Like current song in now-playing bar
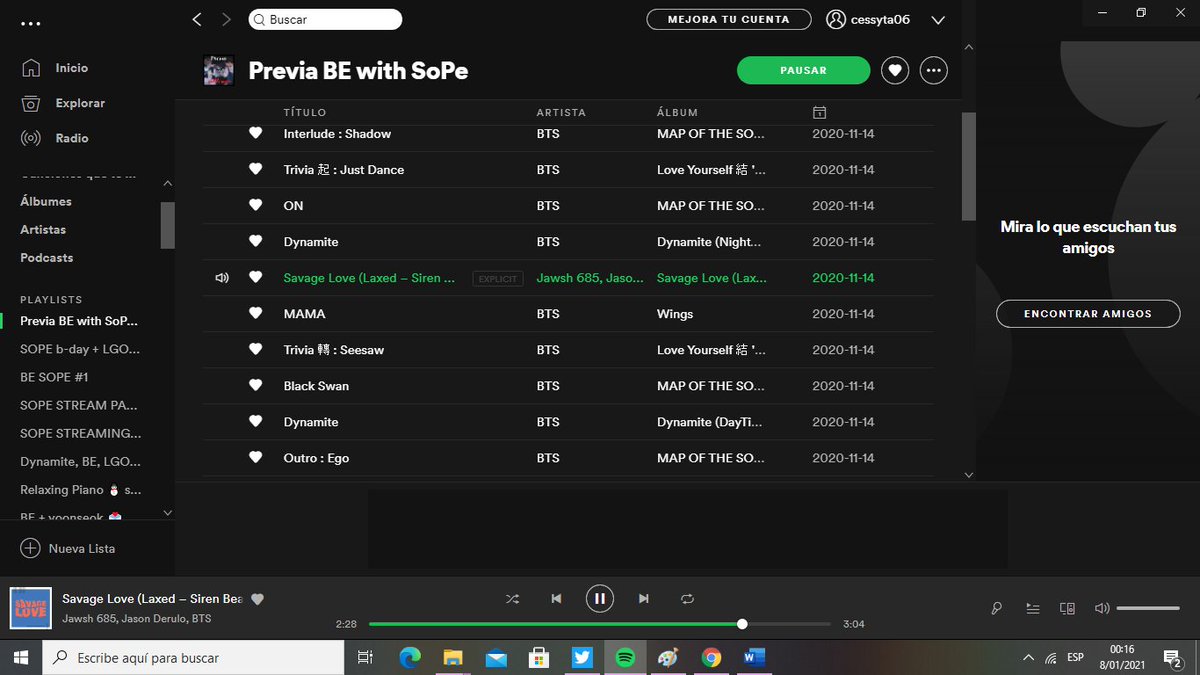Viewport: 1200px width, 675px height. pyautogui.click(x=257, y=599)
